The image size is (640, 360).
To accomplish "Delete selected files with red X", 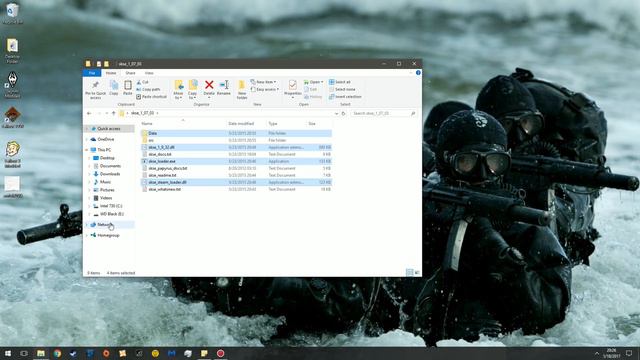I will (209, 88).
